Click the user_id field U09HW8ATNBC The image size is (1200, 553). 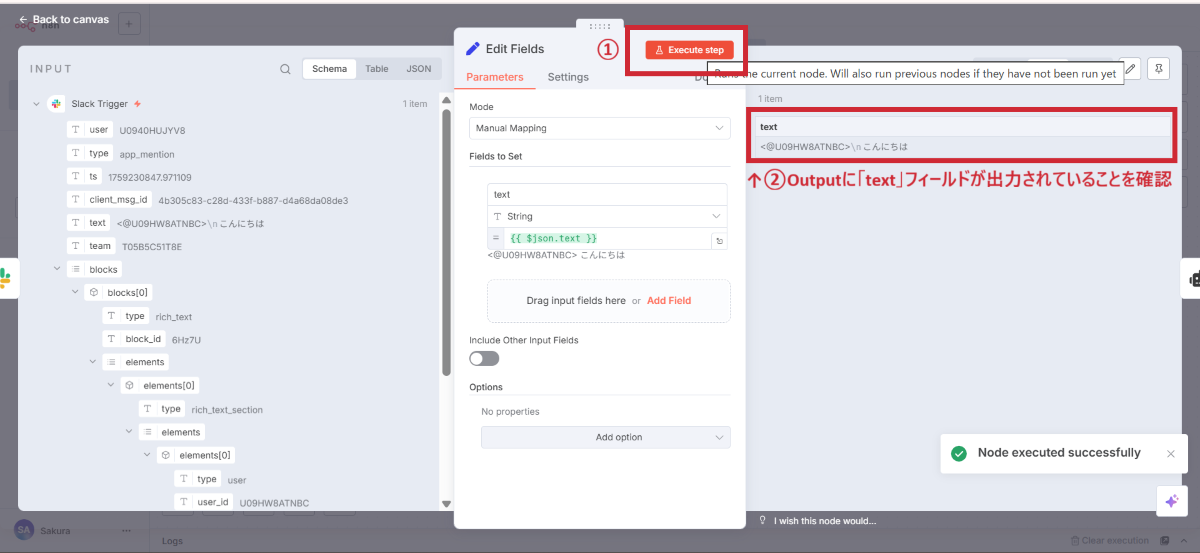coord(204,502)
